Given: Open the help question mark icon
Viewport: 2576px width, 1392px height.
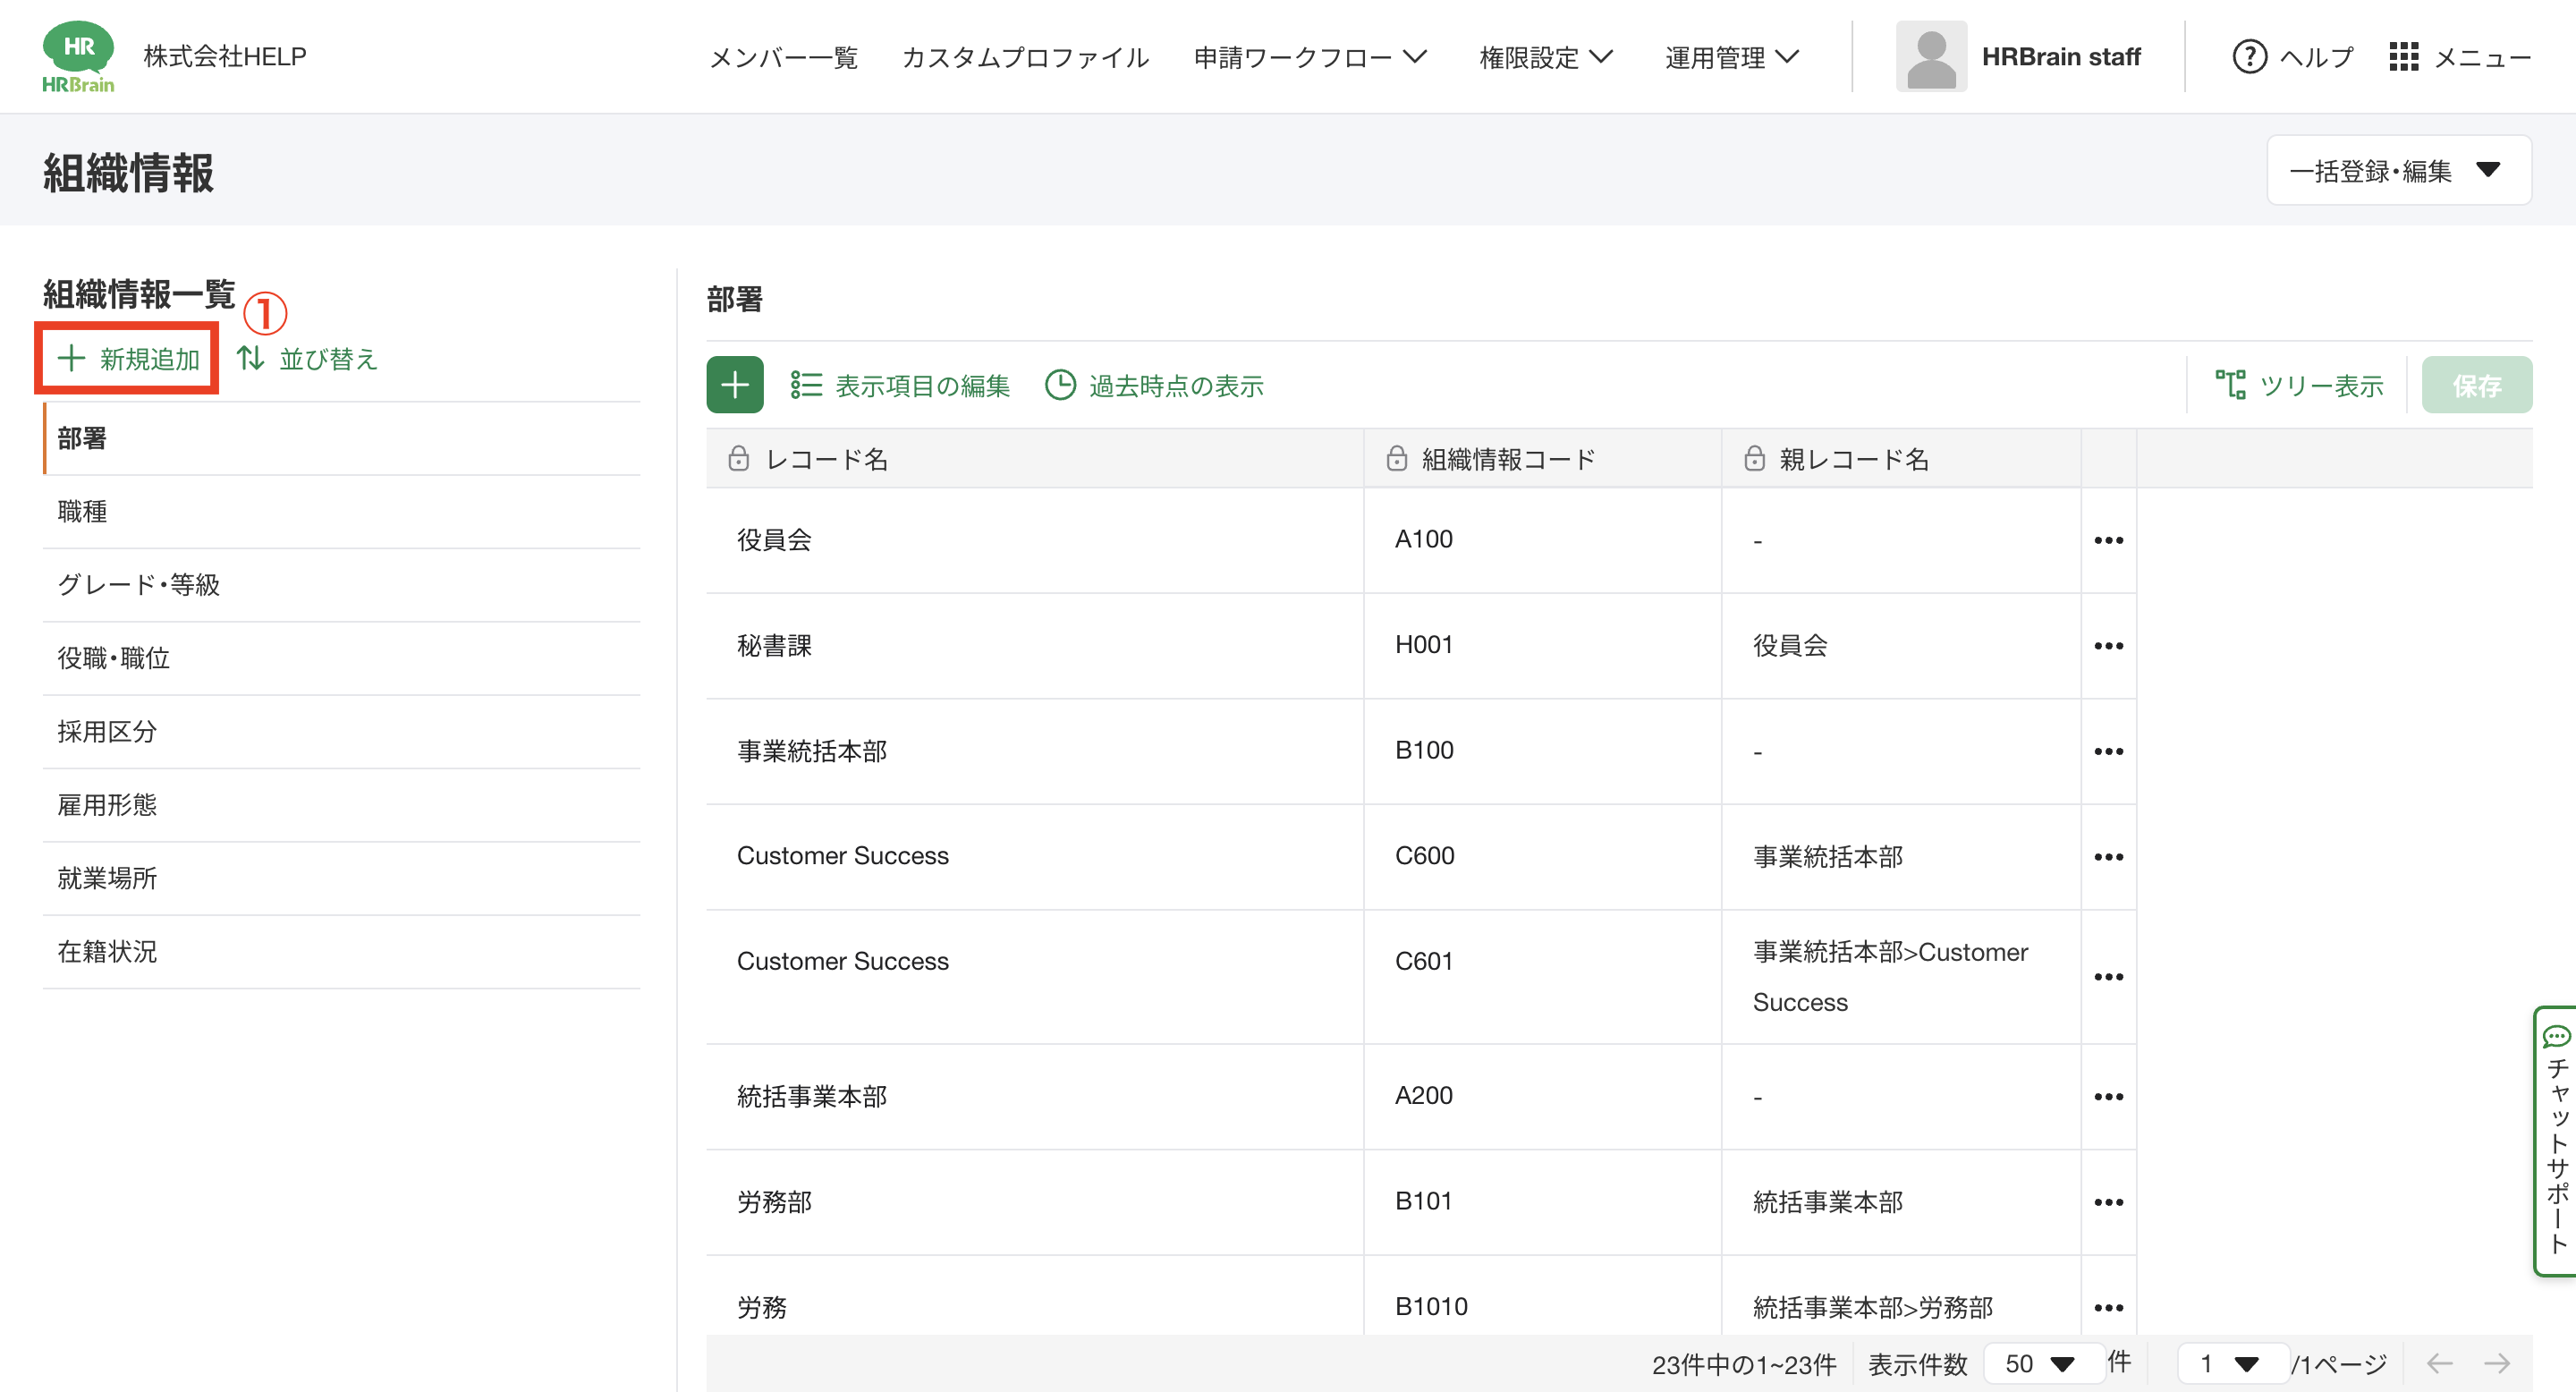Looking at the screenshot, I should coord(2249,57).
